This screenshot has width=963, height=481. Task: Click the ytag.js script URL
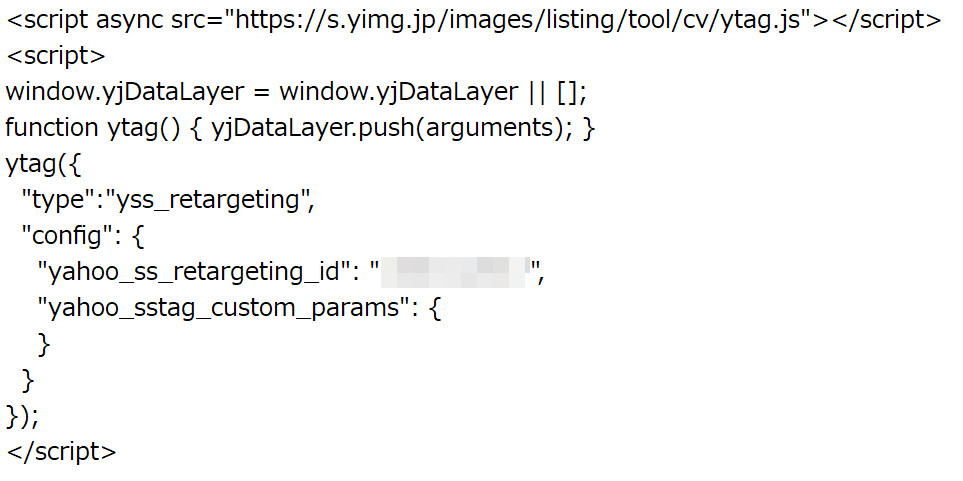tap(517, 21)
